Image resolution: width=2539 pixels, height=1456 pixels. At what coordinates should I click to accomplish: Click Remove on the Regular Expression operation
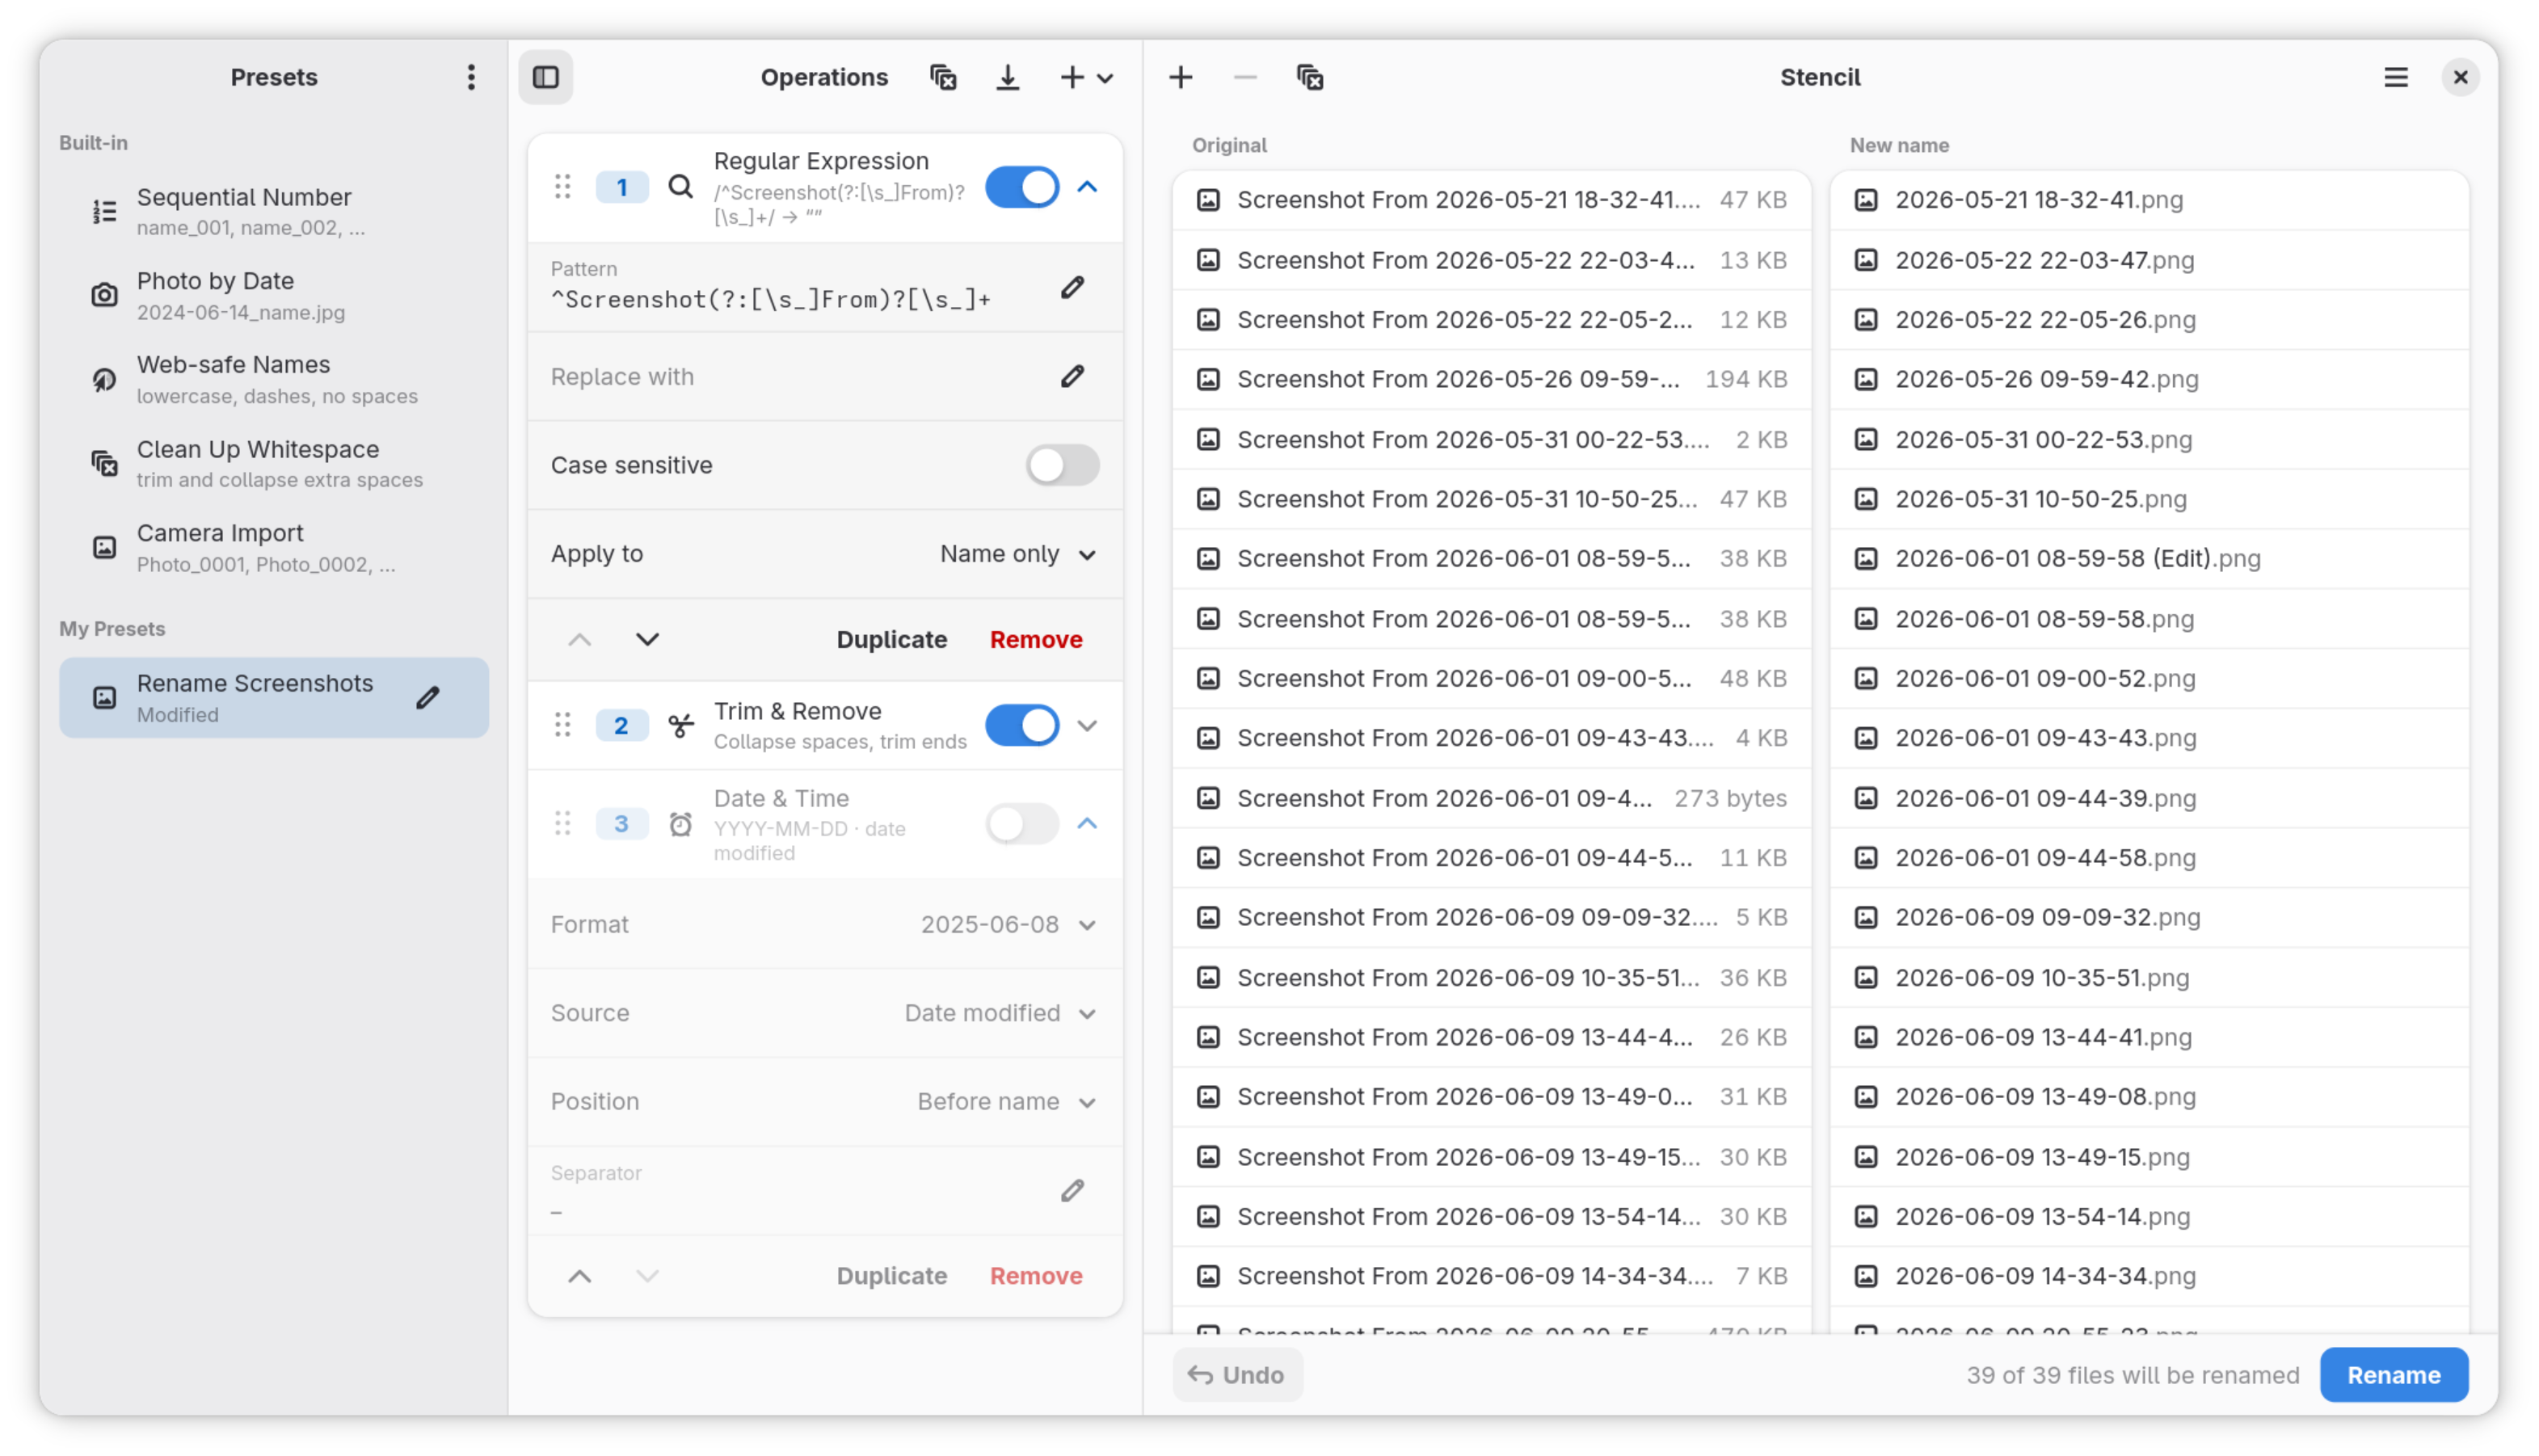click(1036, 640)
